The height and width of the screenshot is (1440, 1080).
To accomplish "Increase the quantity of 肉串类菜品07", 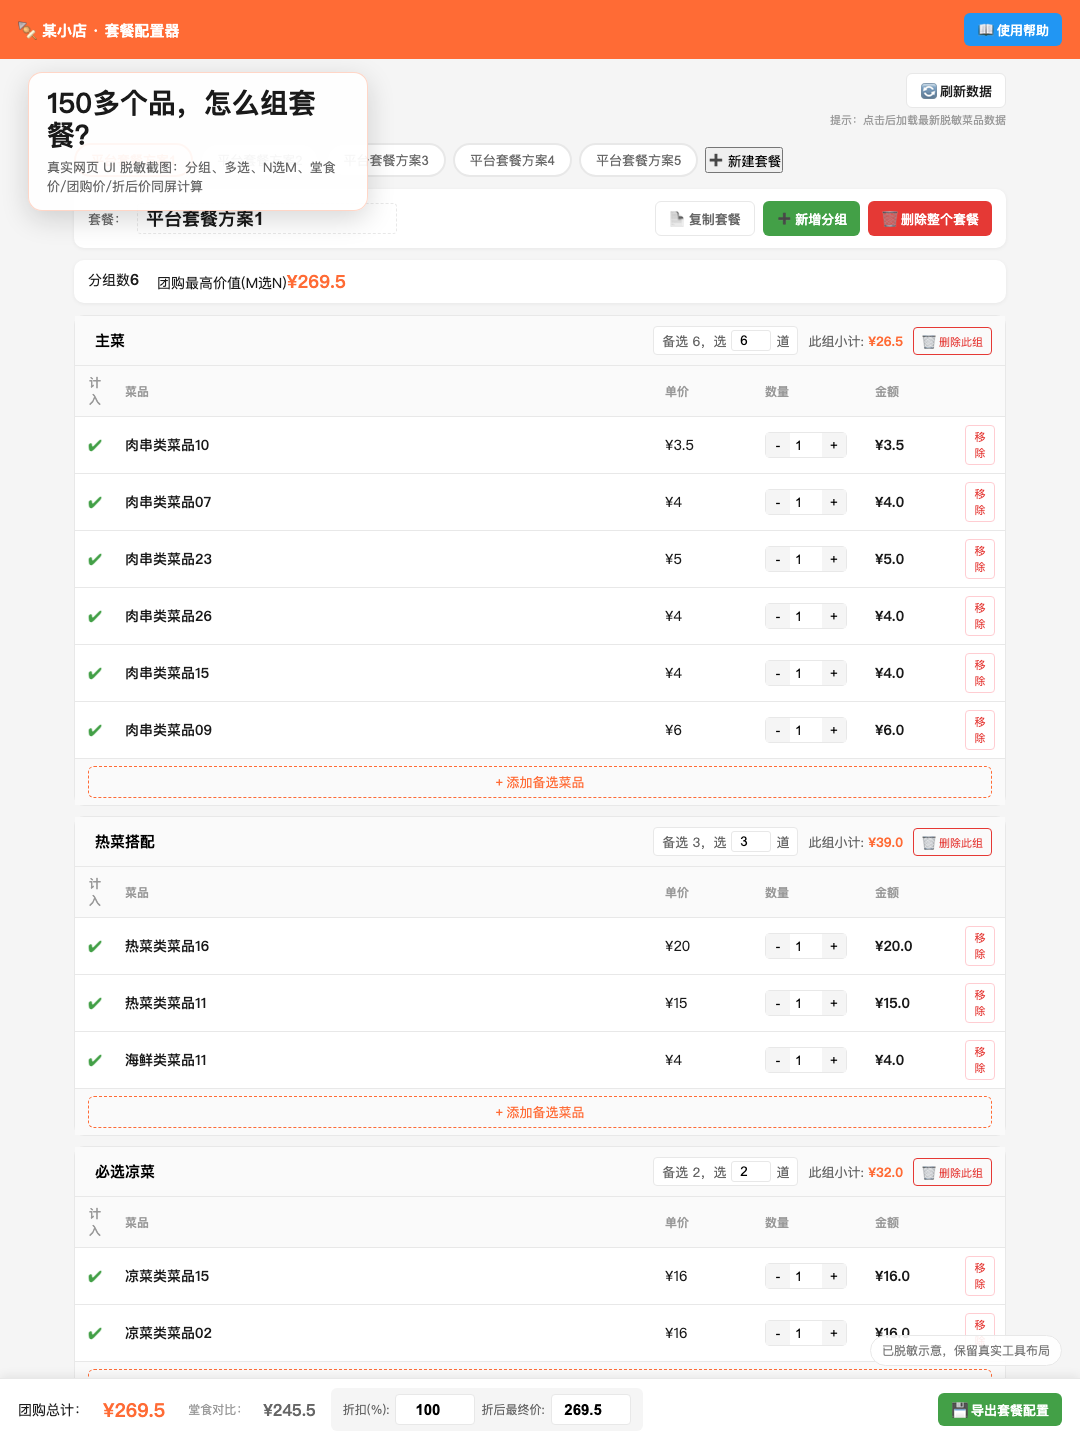I will (833, 502).
